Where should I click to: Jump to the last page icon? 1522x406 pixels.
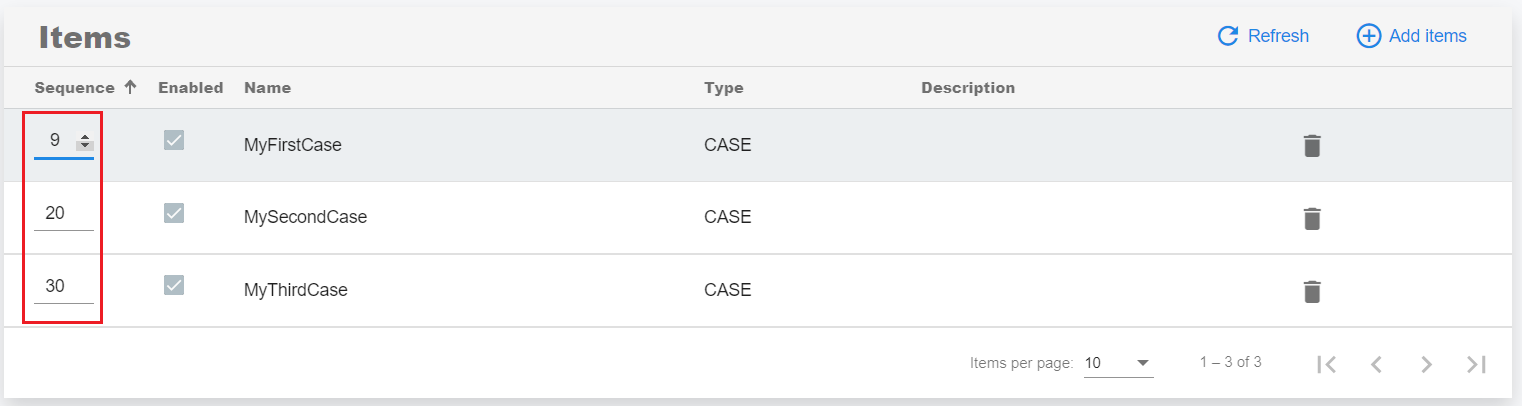pos(1476,364)
